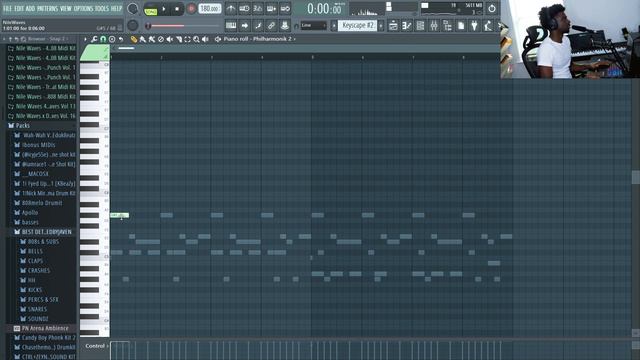Click the blend recorded notes icon
This screenshot has width=640, height=360.
click(x=285, y=26)
